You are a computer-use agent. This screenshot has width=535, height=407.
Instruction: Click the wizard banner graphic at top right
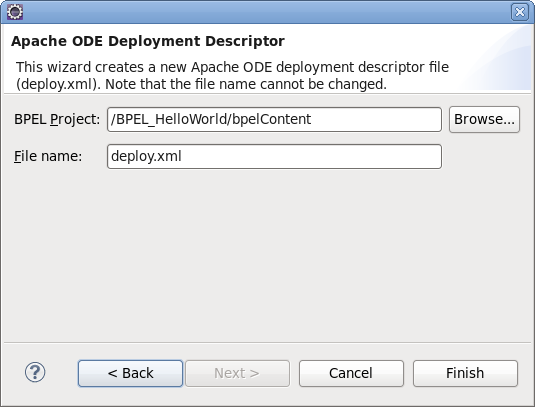point(498,58)
